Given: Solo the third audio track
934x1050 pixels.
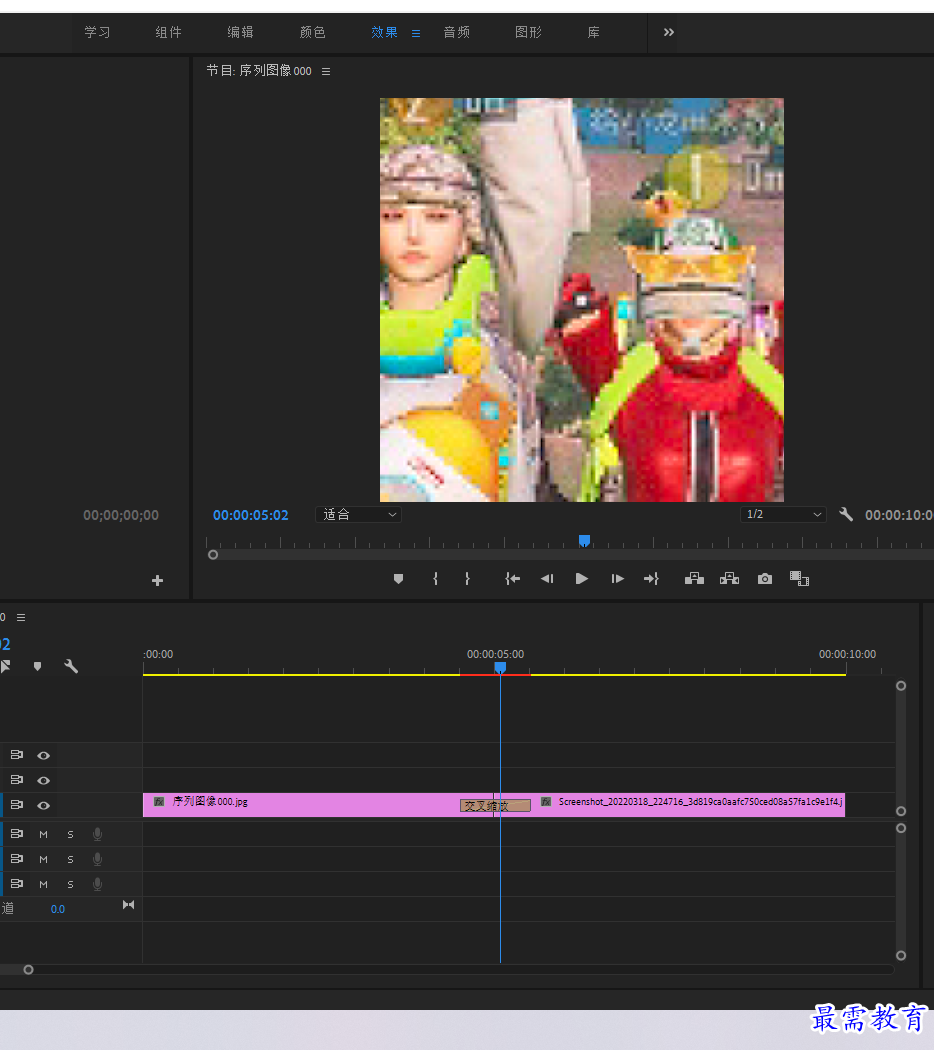Looking at the screenshot, I should (70, 884).
